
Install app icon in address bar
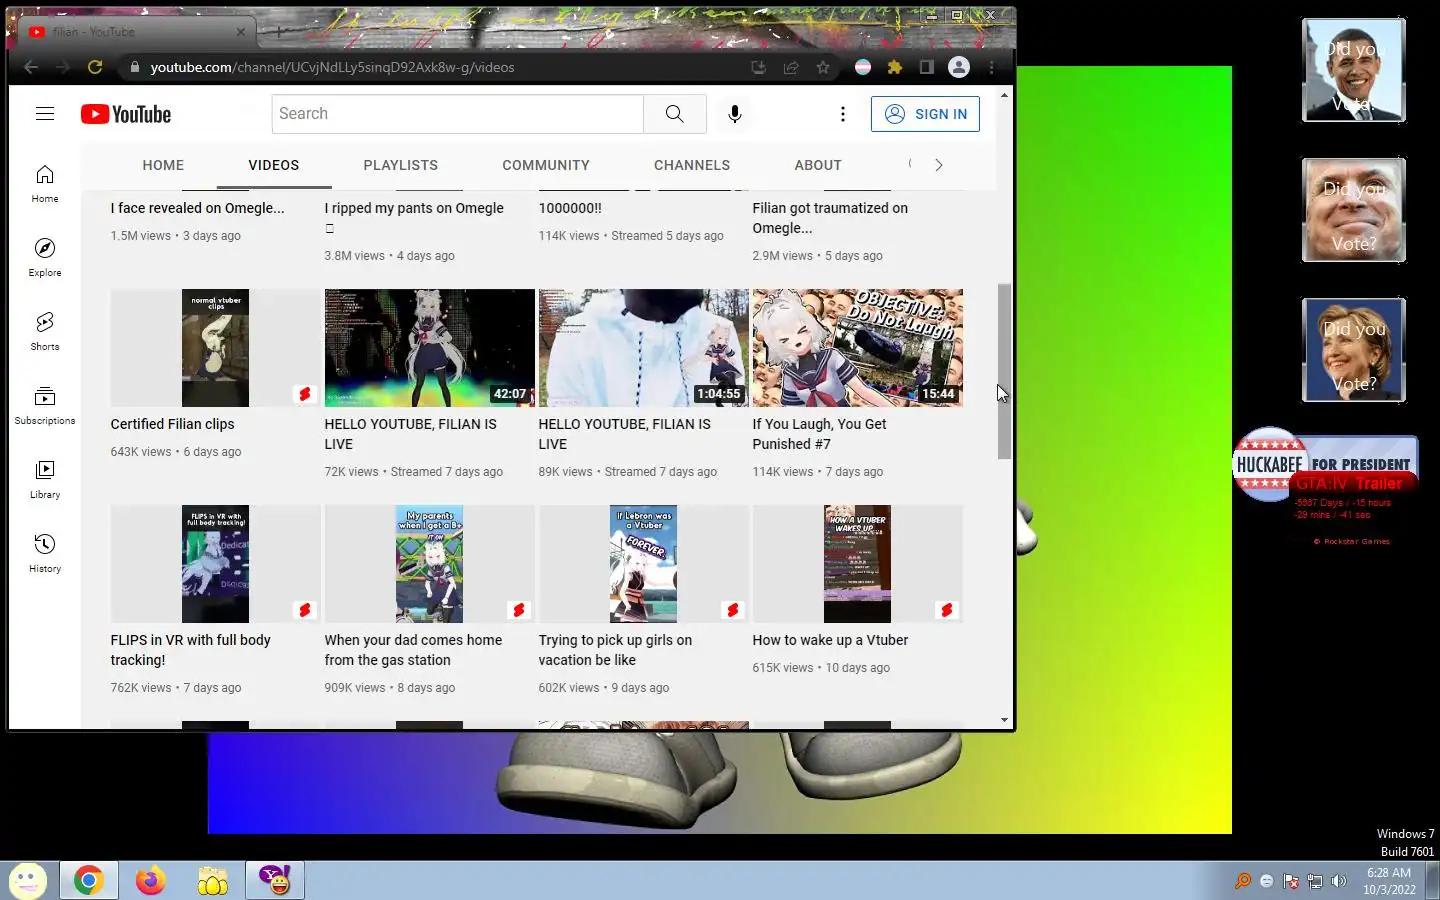(x=759, y=67)
